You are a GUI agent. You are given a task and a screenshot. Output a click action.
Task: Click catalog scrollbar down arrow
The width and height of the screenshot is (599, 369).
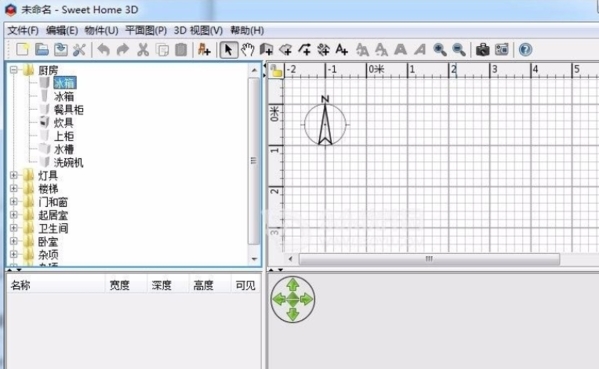click(254, 259)
